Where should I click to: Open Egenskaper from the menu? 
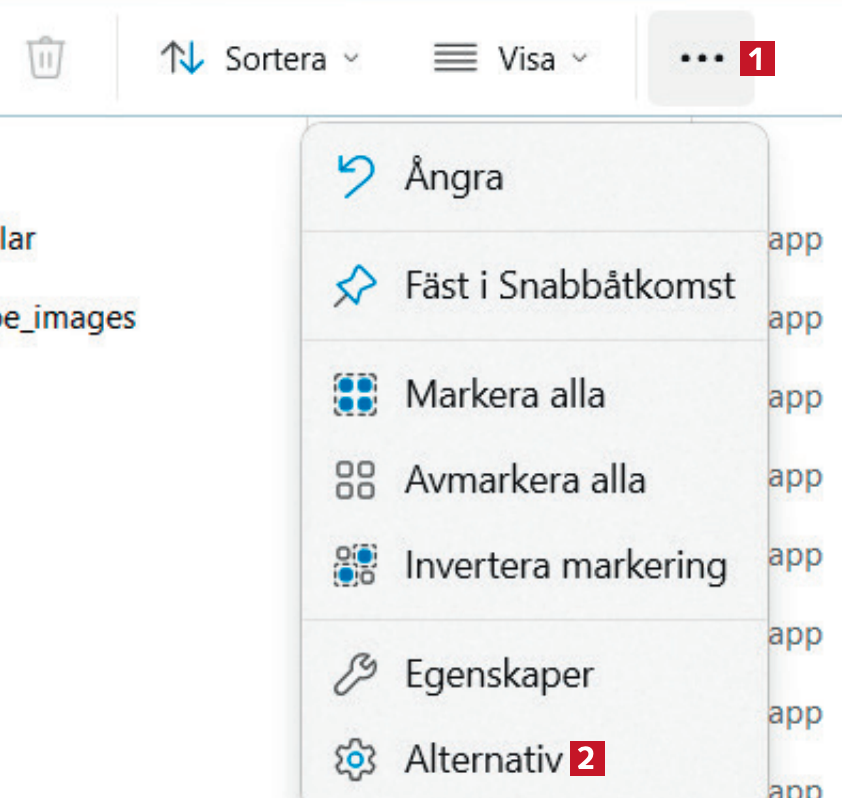click(x=499, y=675)
